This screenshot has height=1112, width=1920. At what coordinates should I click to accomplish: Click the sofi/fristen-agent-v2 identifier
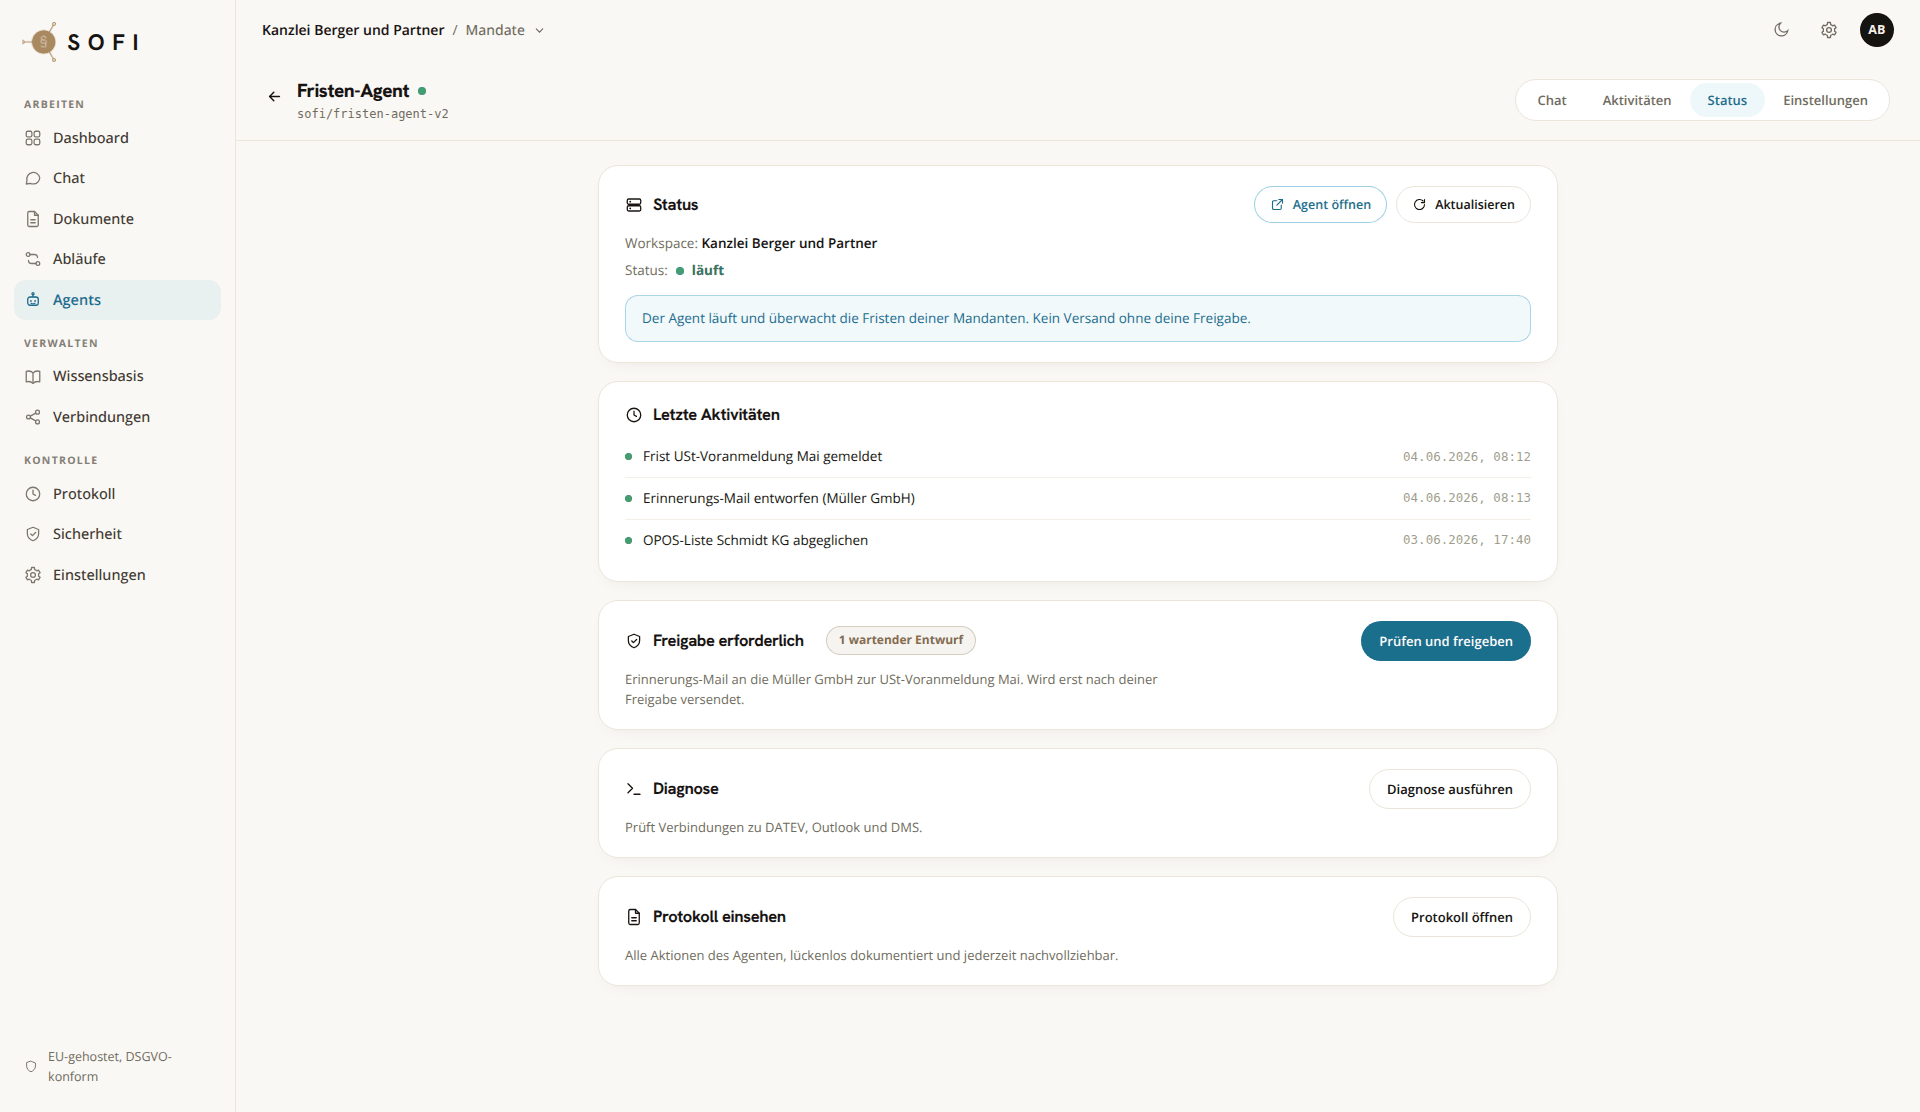click(373, 114)
